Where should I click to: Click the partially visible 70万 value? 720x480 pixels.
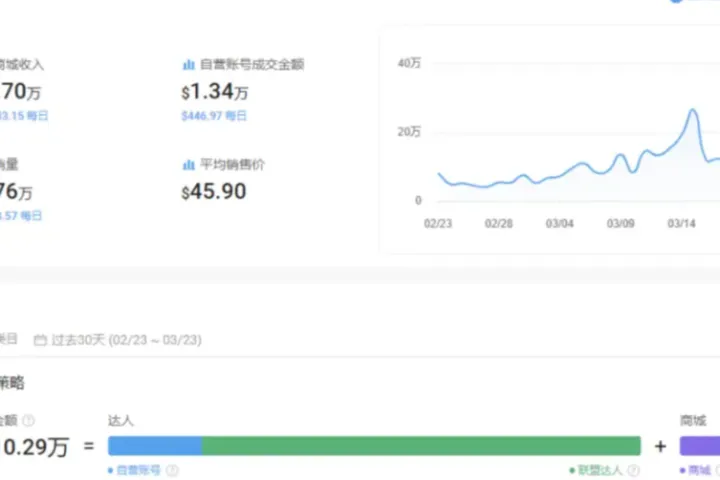click(x=20, y=91)
